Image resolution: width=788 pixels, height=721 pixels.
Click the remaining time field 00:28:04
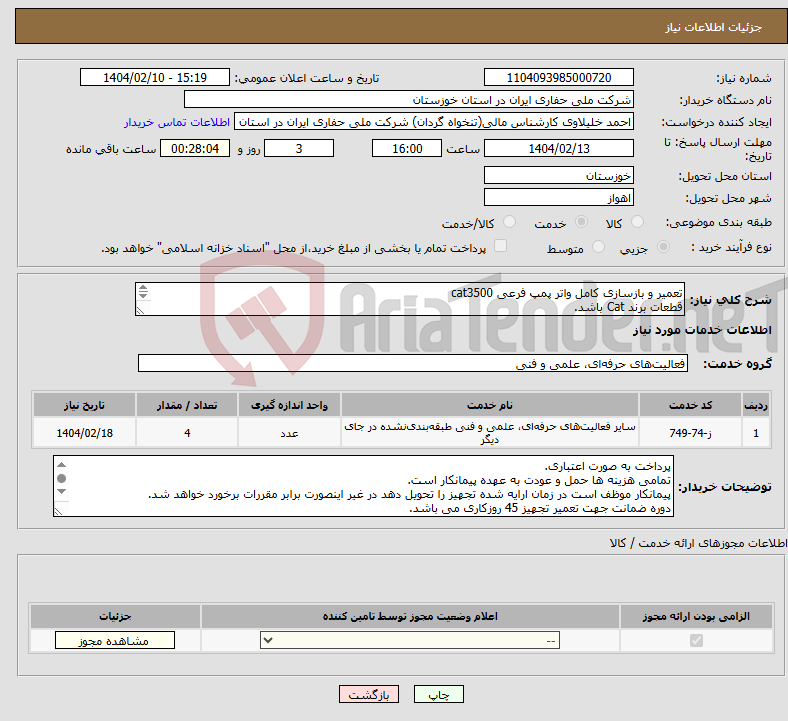tap(195, 149)
